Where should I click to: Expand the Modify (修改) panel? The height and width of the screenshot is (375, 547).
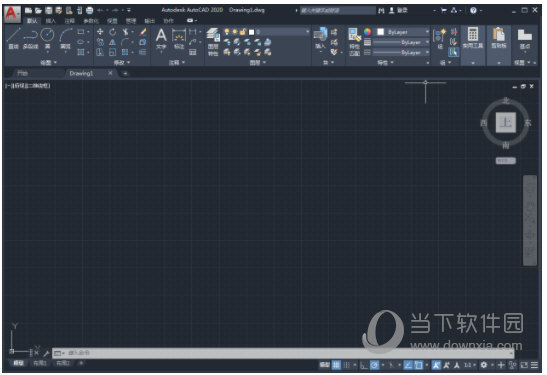pyautogui.click(x=122, y=62)
